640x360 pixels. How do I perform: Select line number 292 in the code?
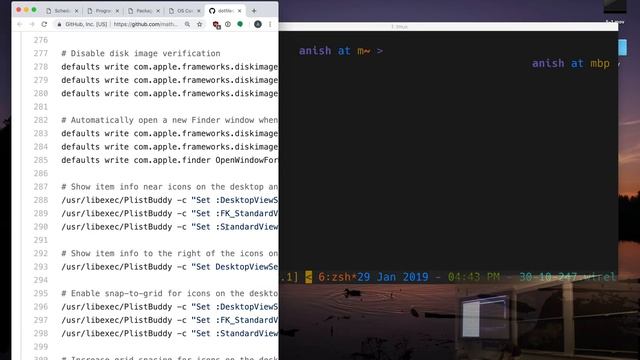[41, 253]
